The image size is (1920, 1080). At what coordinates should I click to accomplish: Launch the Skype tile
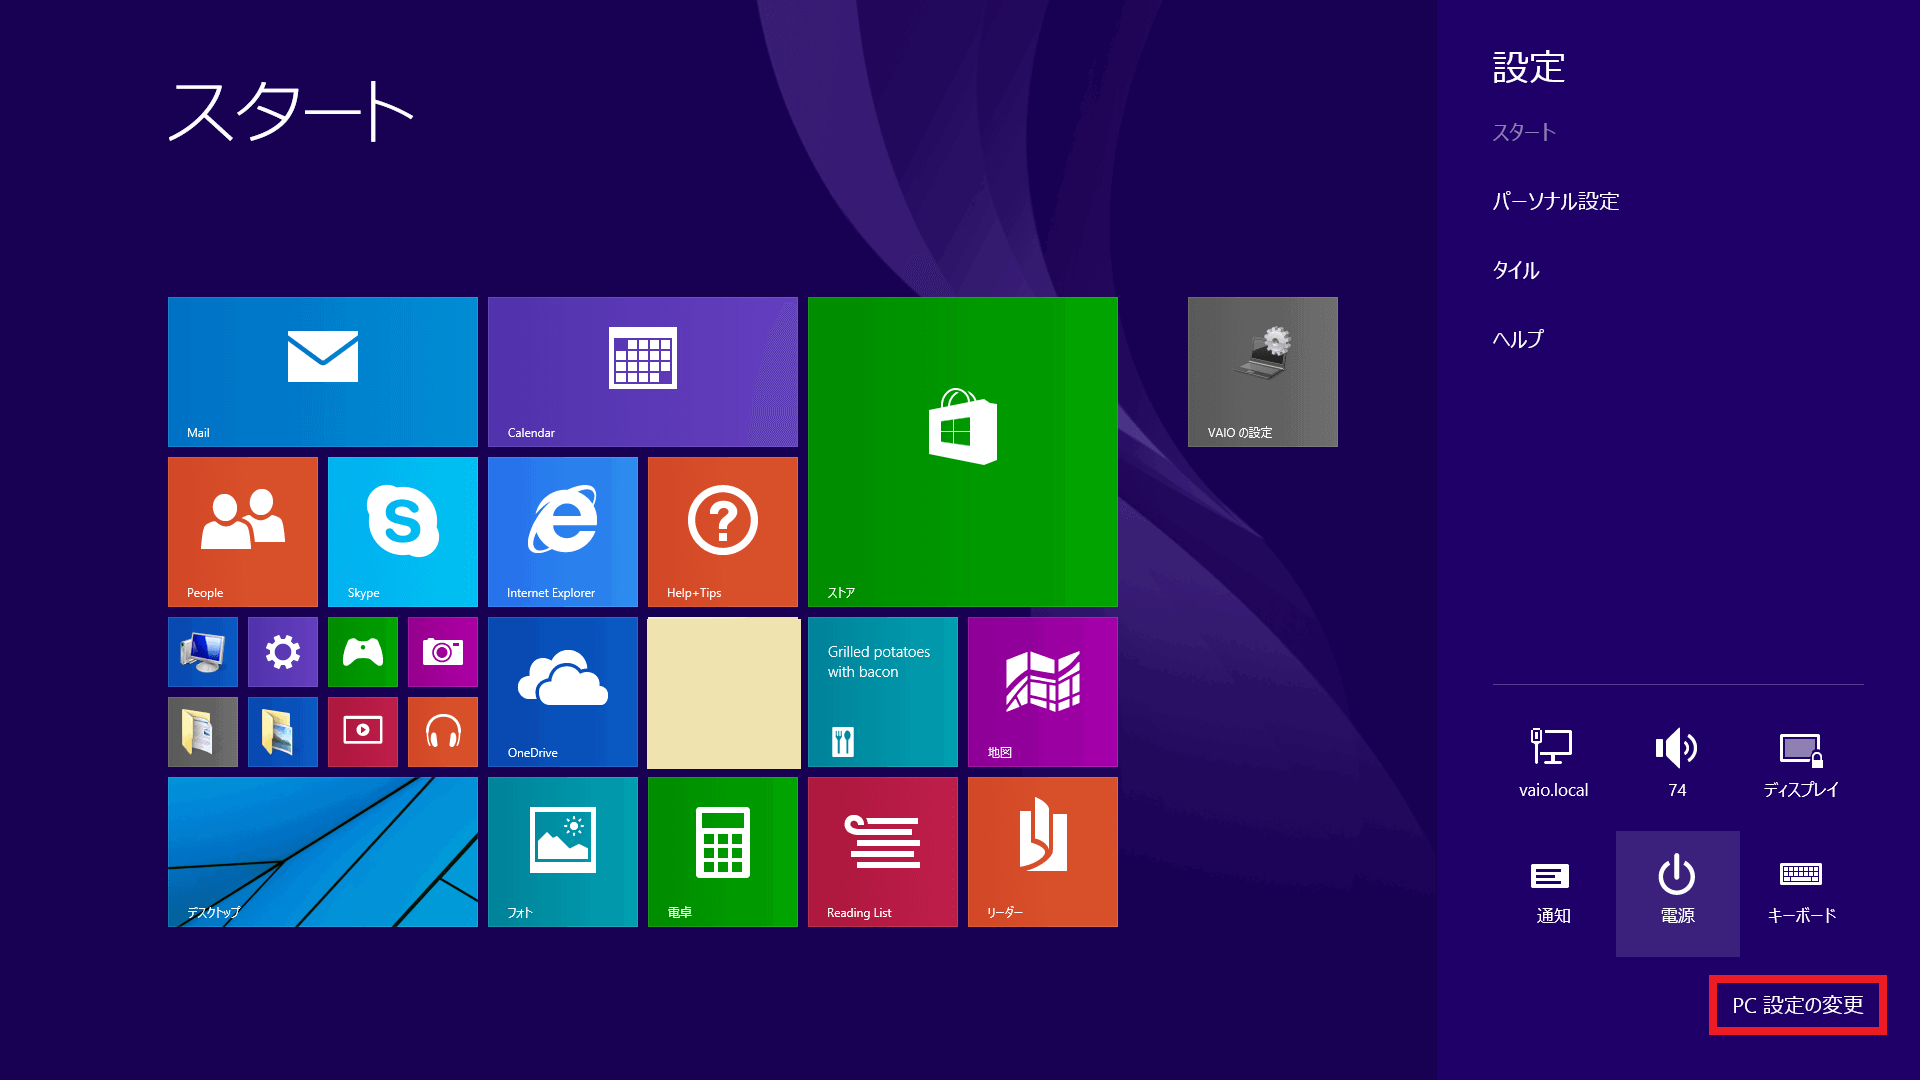point(403,532)
